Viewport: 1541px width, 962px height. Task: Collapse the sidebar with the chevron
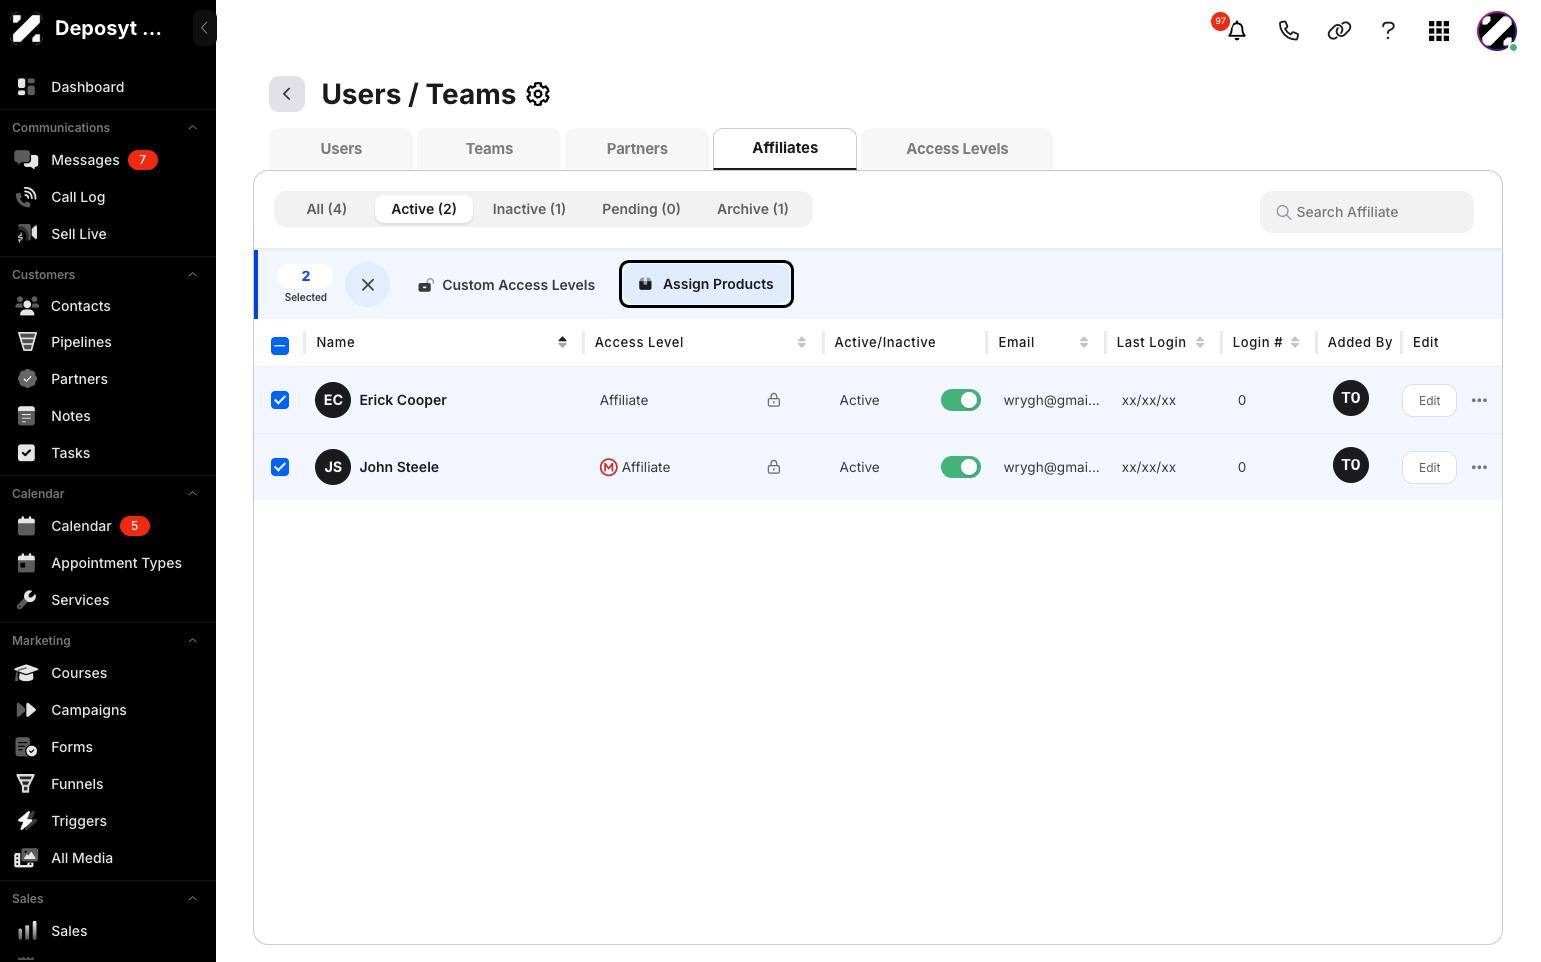tap(204, 28)
